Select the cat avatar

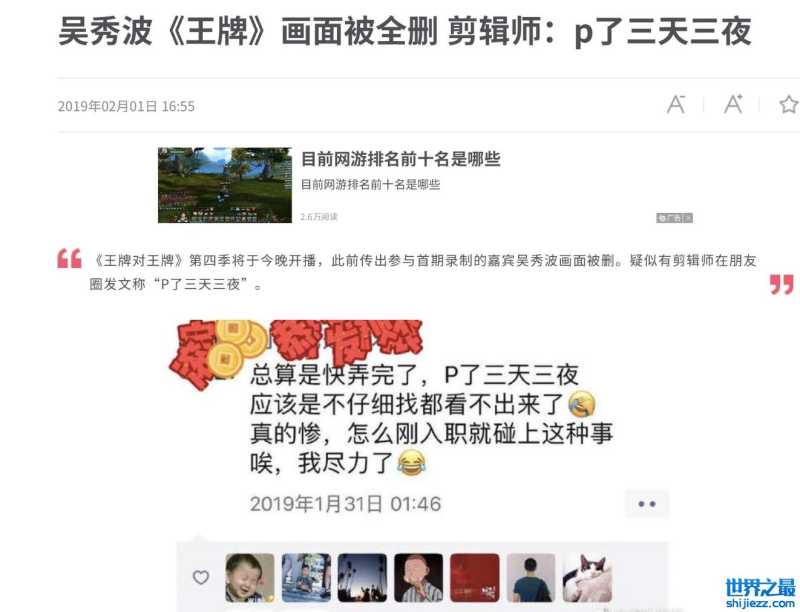click(x=587, y=578)
